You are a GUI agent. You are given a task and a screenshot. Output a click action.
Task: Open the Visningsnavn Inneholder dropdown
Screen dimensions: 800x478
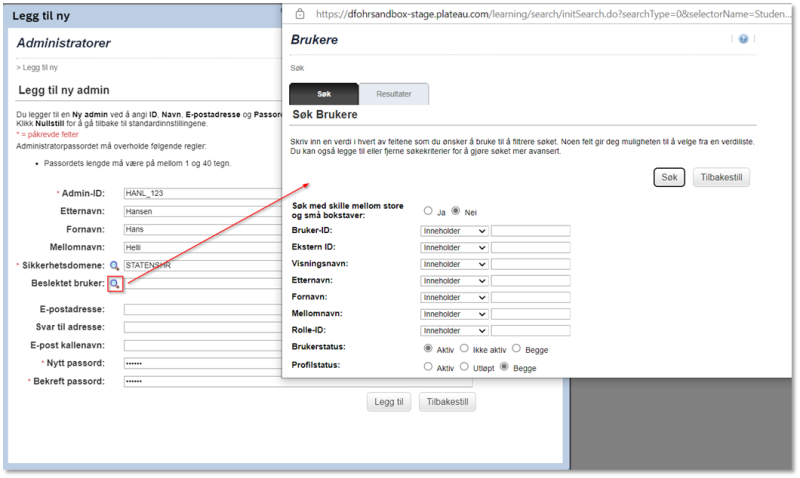(x=454, y=264)
